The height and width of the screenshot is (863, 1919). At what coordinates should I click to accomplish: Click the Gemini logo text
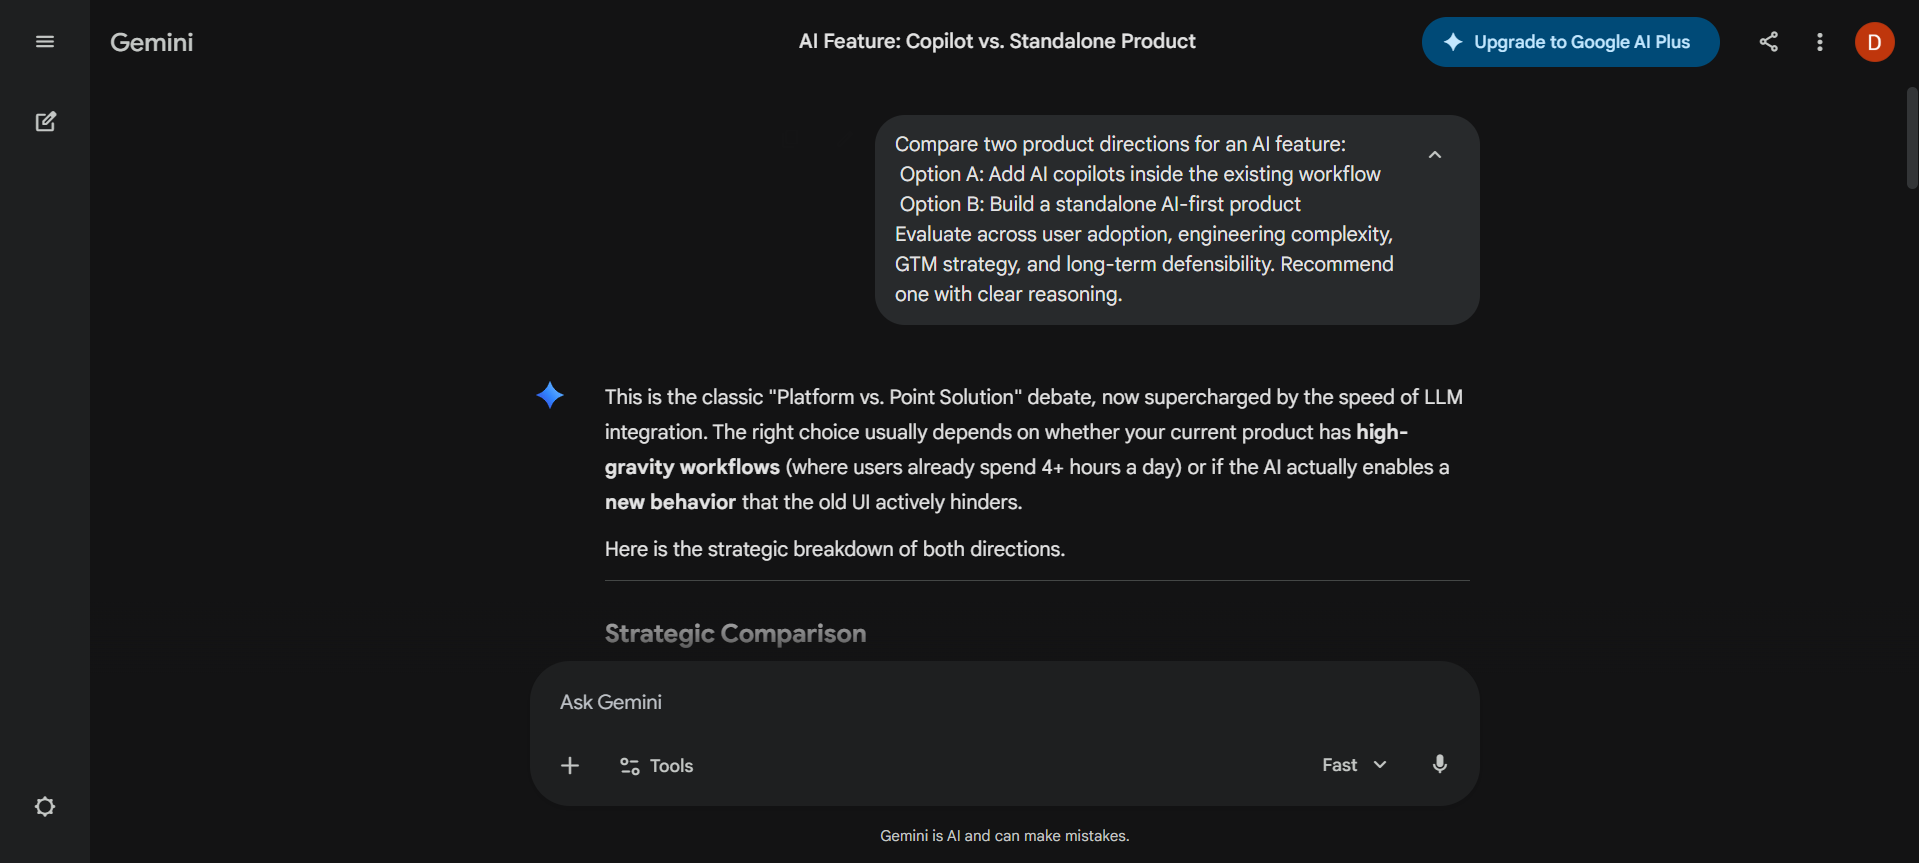(x=151, y=42)
